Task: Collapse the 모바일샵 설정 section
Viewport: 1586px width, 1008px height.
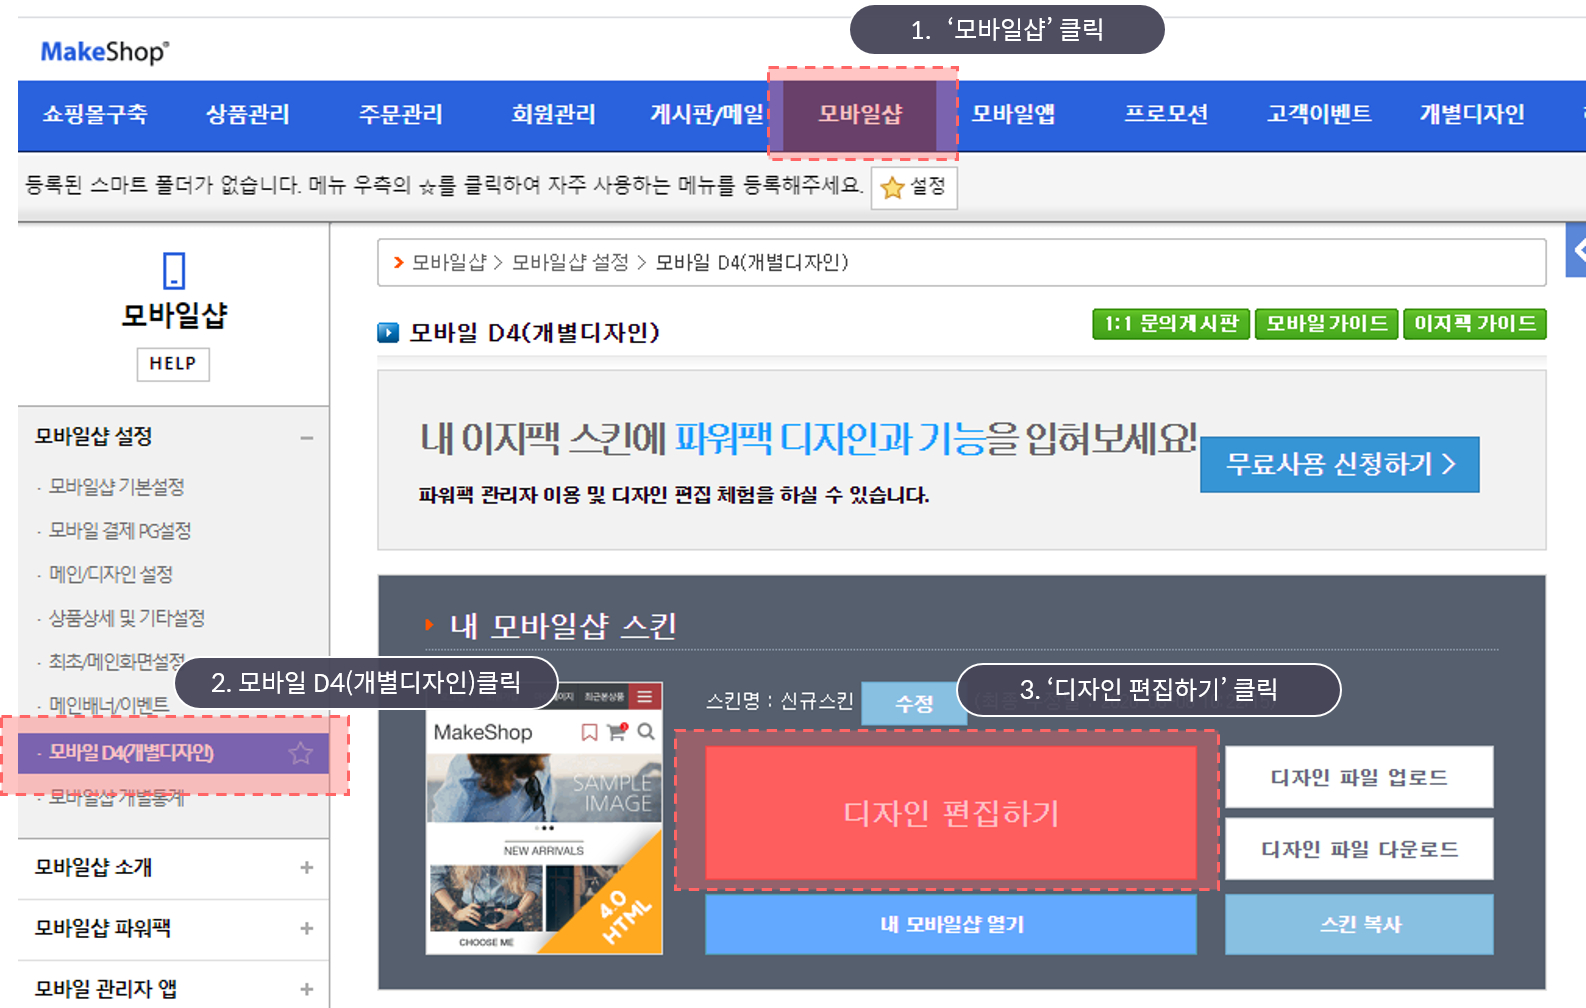Action: (x=307, y=437)
